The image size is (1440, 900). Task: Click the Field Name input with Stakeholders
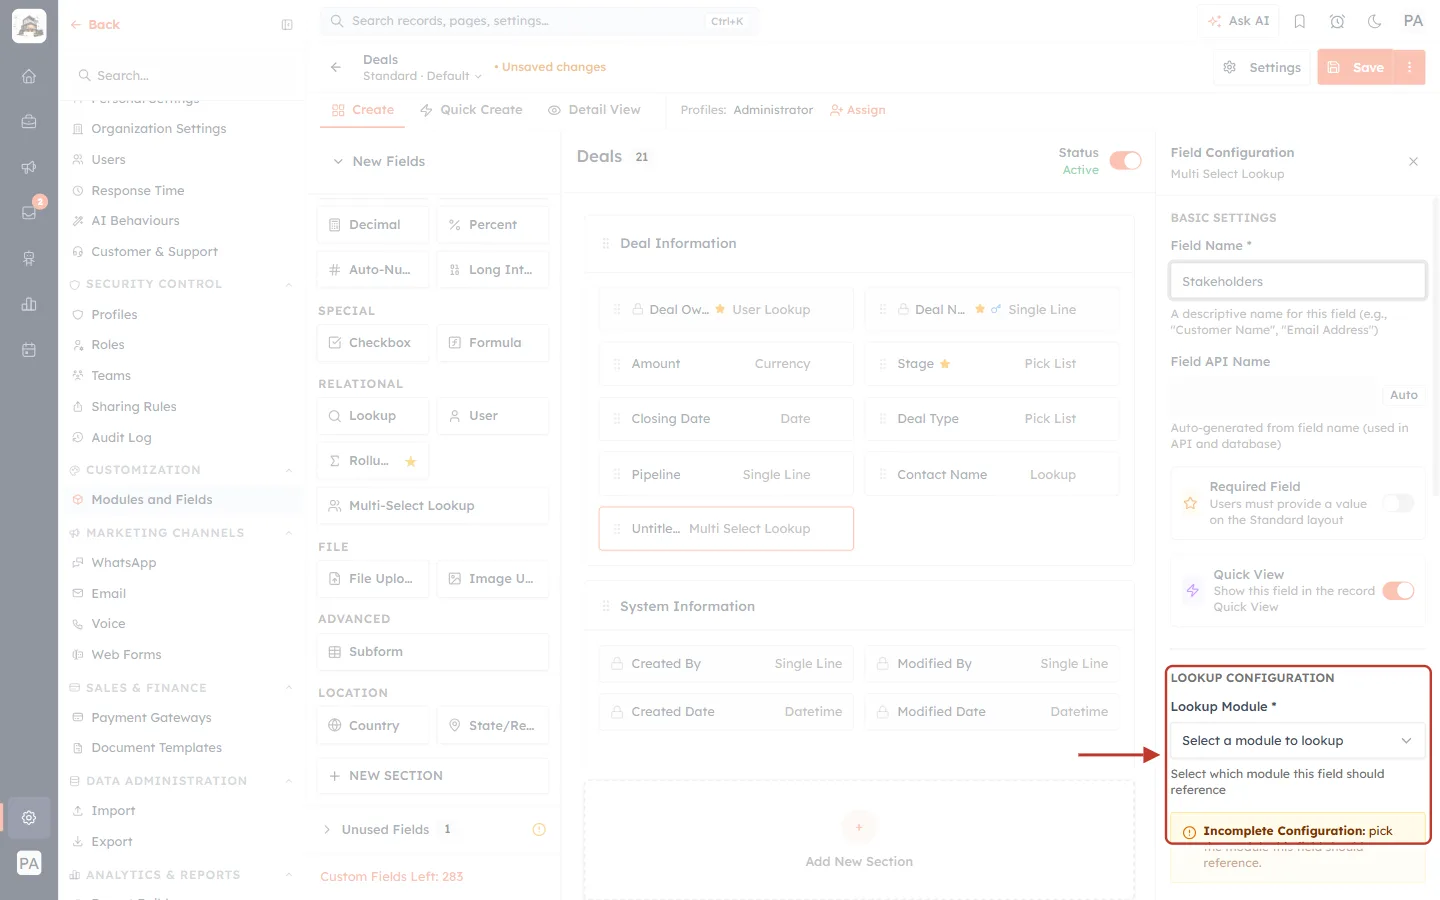coord(1297,281)
